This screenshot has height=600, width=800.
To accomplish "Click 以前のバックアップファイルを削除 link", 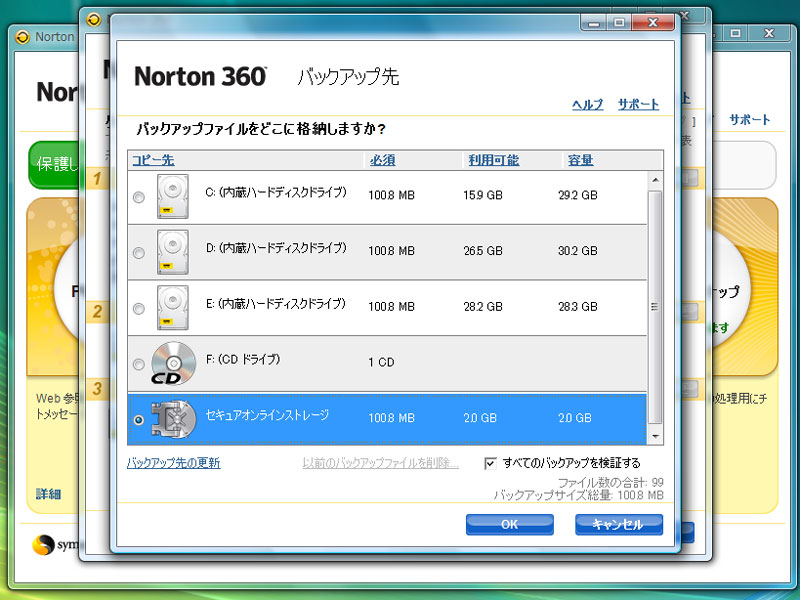I will coord(380,463).
